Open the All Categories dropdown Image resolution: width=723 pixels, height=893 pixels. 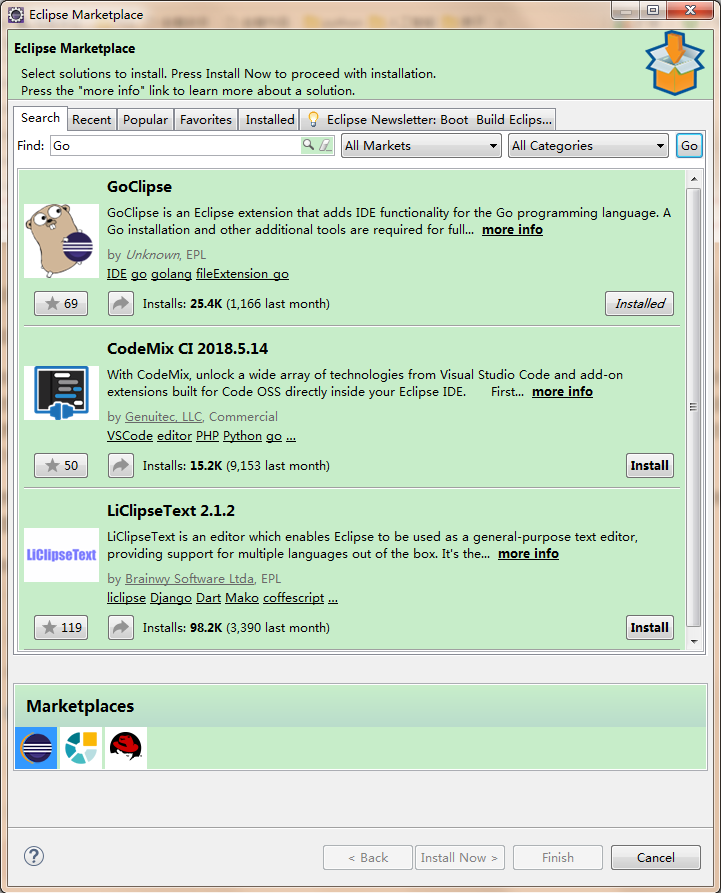[x=588, y=146]
